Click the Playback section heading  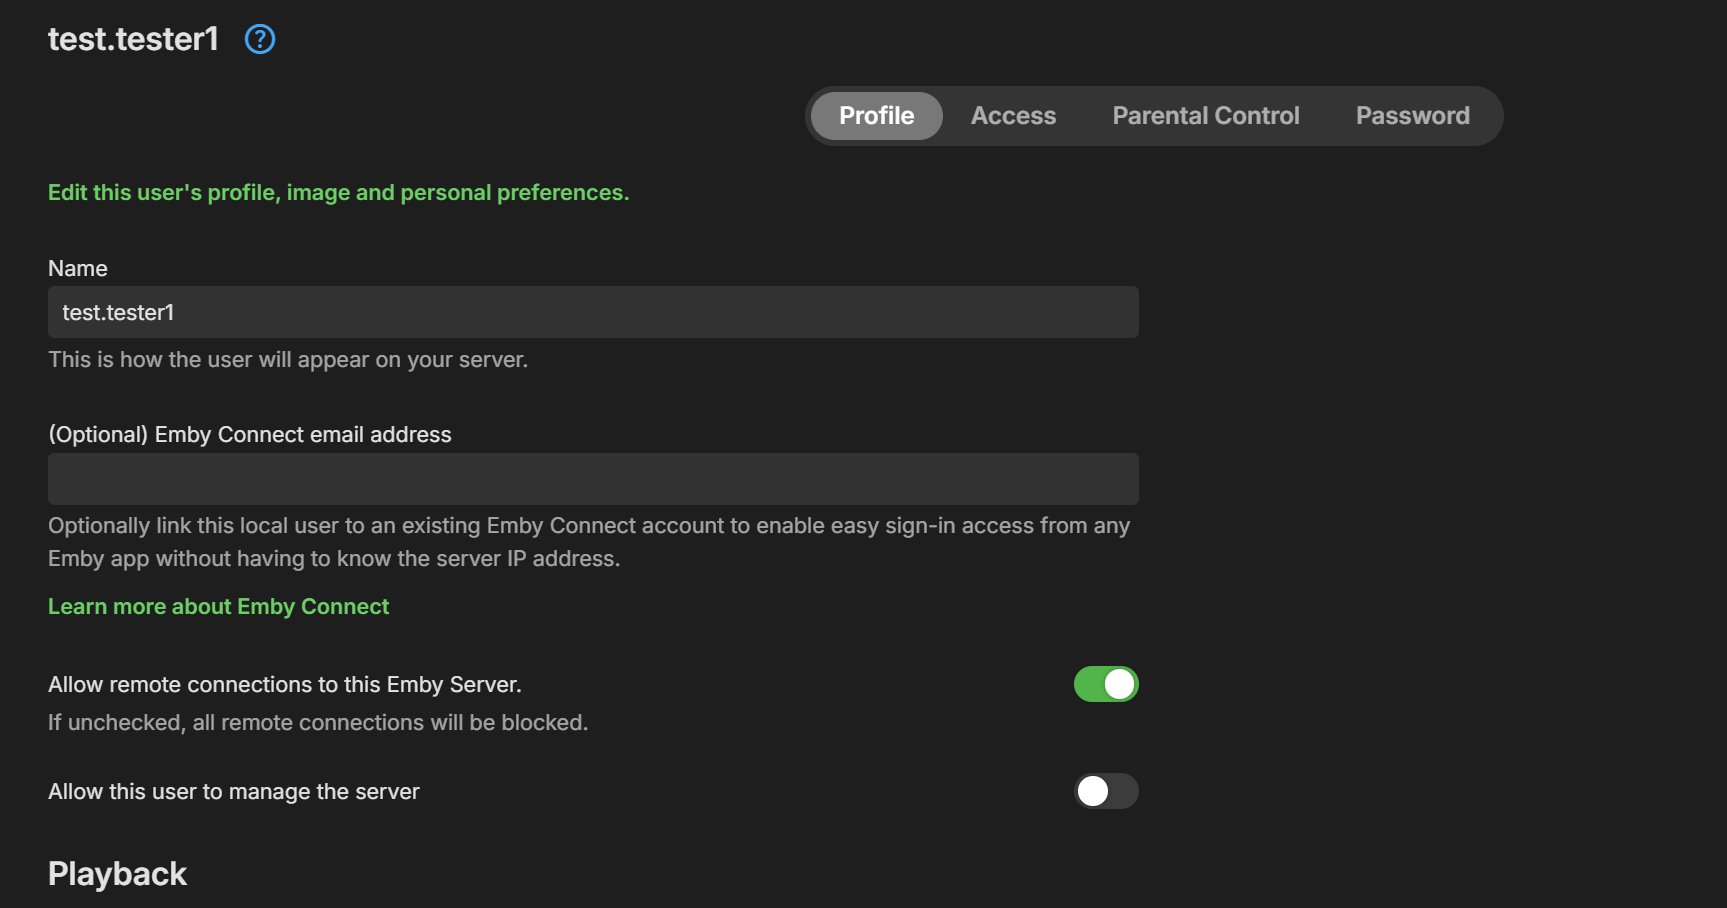pos(117,874)
